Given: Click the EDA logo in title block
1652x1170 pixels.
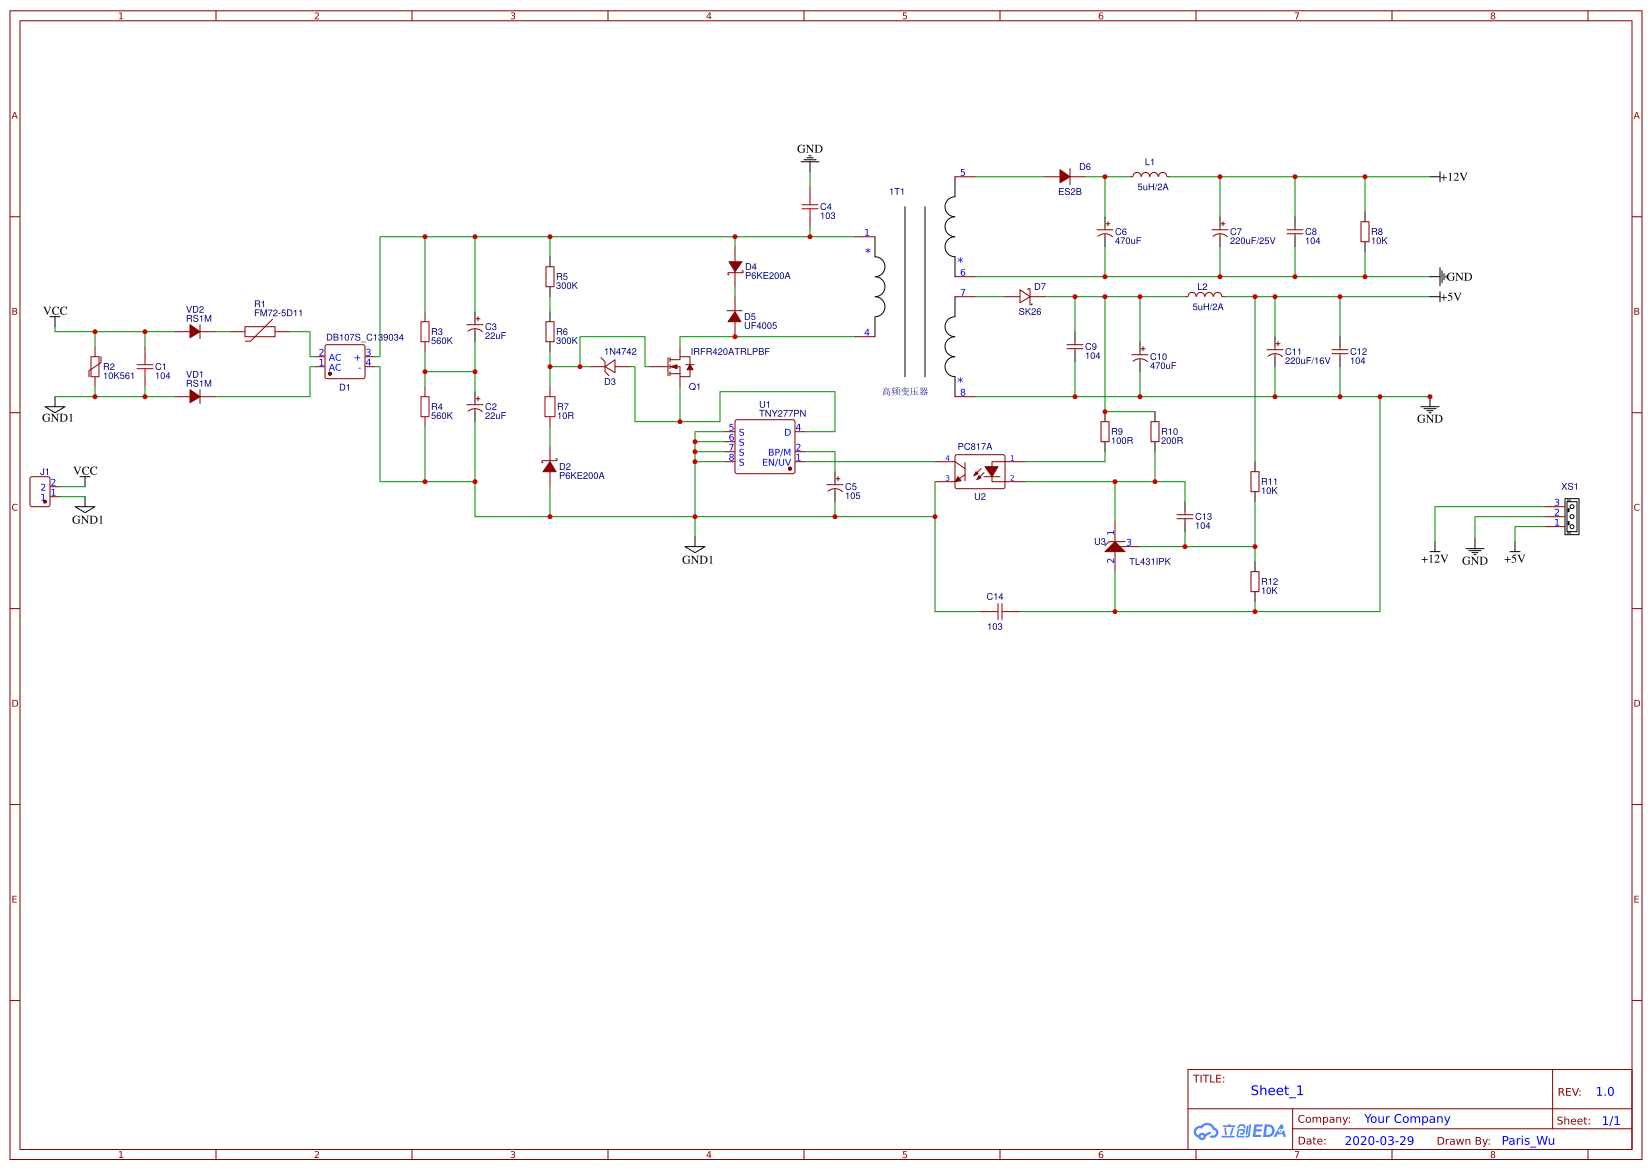Looking at the screenshot, I should [1240, 1131].
